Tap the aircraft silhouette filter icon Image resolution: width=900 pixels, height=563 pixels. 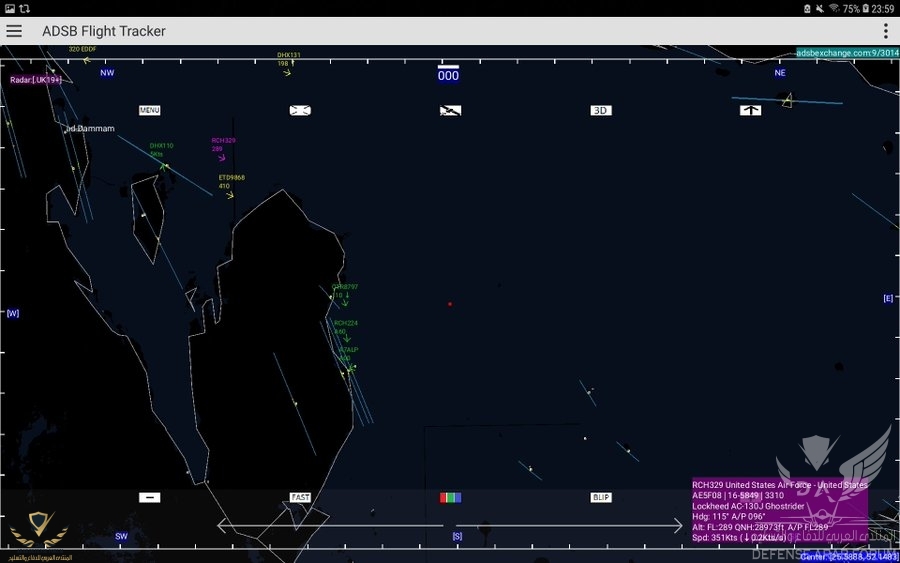tap(450, 110)
